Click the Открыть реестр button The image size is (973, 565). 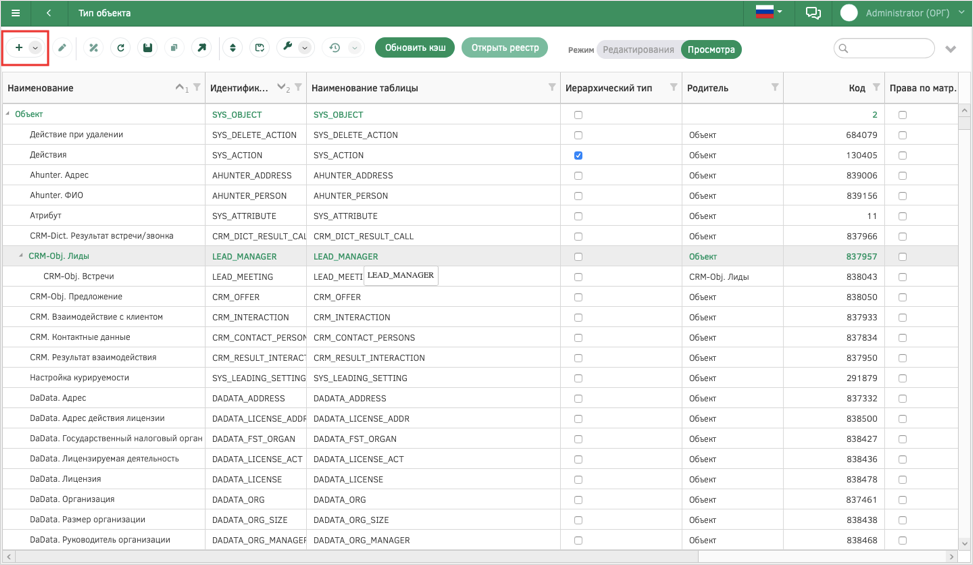point(505,48)
